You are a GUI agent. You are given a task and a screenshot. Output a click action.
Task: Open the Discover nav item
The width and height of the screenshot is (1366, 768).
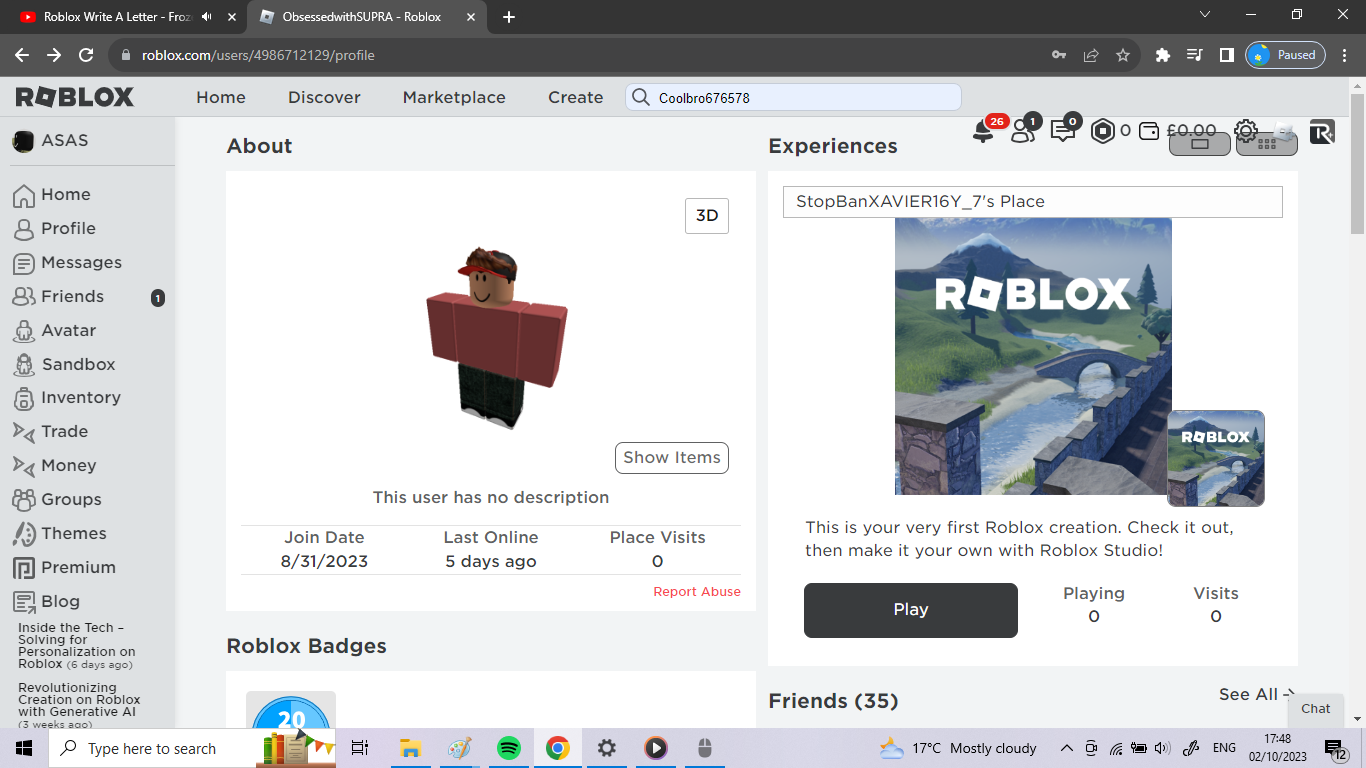point(324,97)
